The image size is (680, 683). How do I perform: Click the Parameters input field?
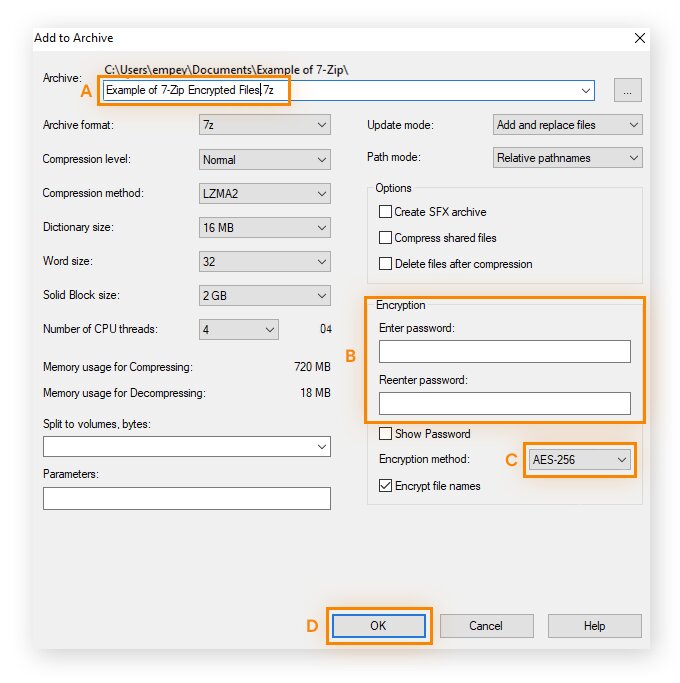(186, 498)
